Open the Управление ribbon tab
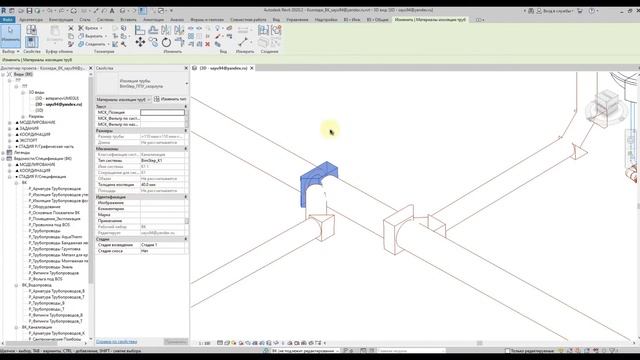Screen dimensions: 640x360 pyautogui.click(x=297, y=20)
